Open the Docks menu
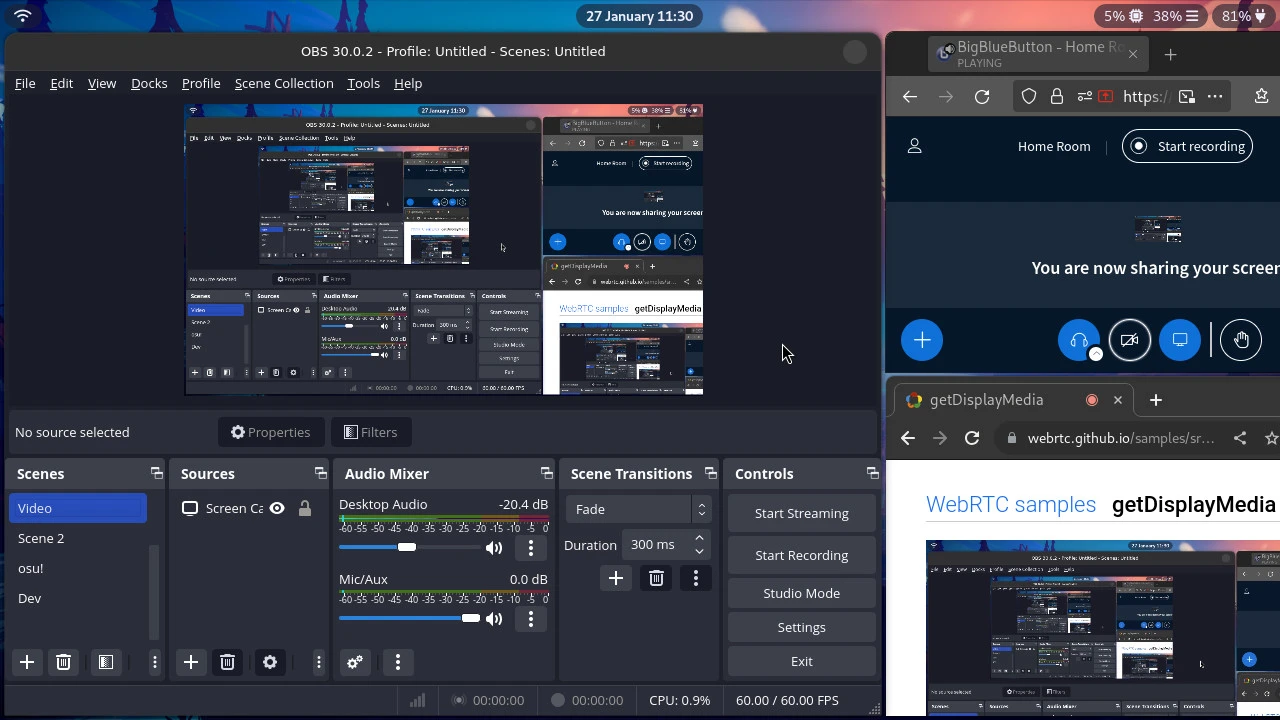 (149, 83)
